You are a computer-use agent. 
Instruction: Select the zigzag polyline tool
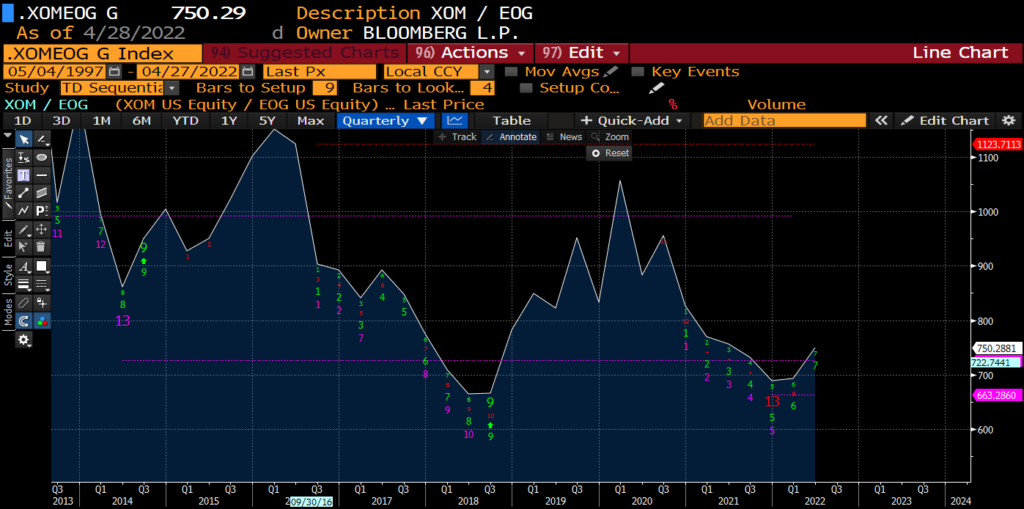pos(24,210)
